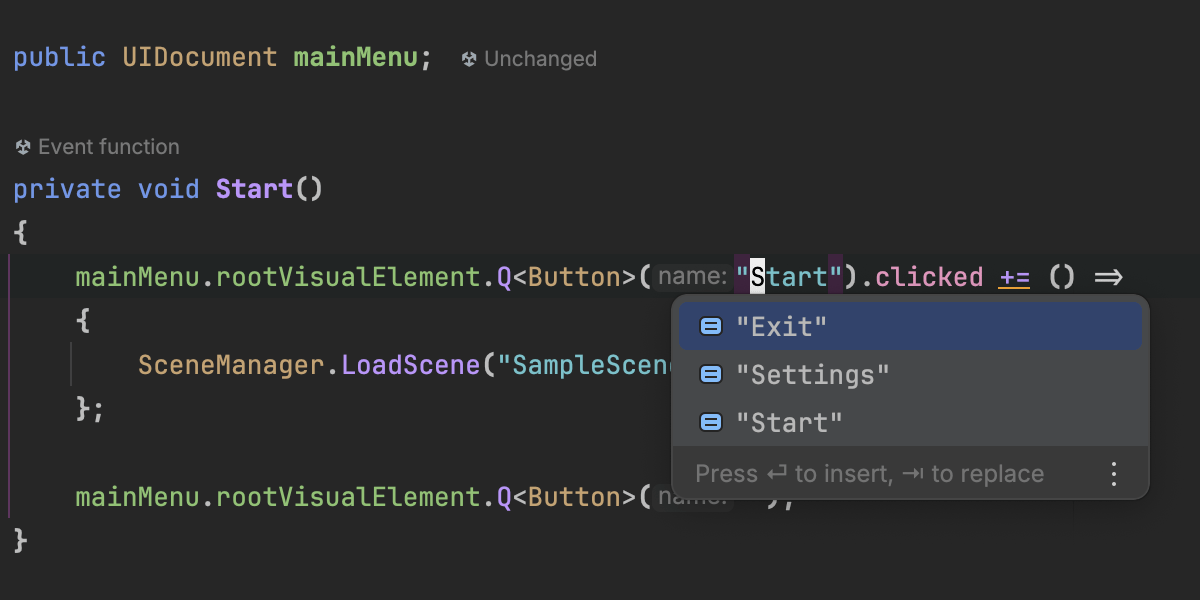Screen dimensions: 1200x600
Task: Click the UIDocument type name
Action: click(x=200, y=57)
